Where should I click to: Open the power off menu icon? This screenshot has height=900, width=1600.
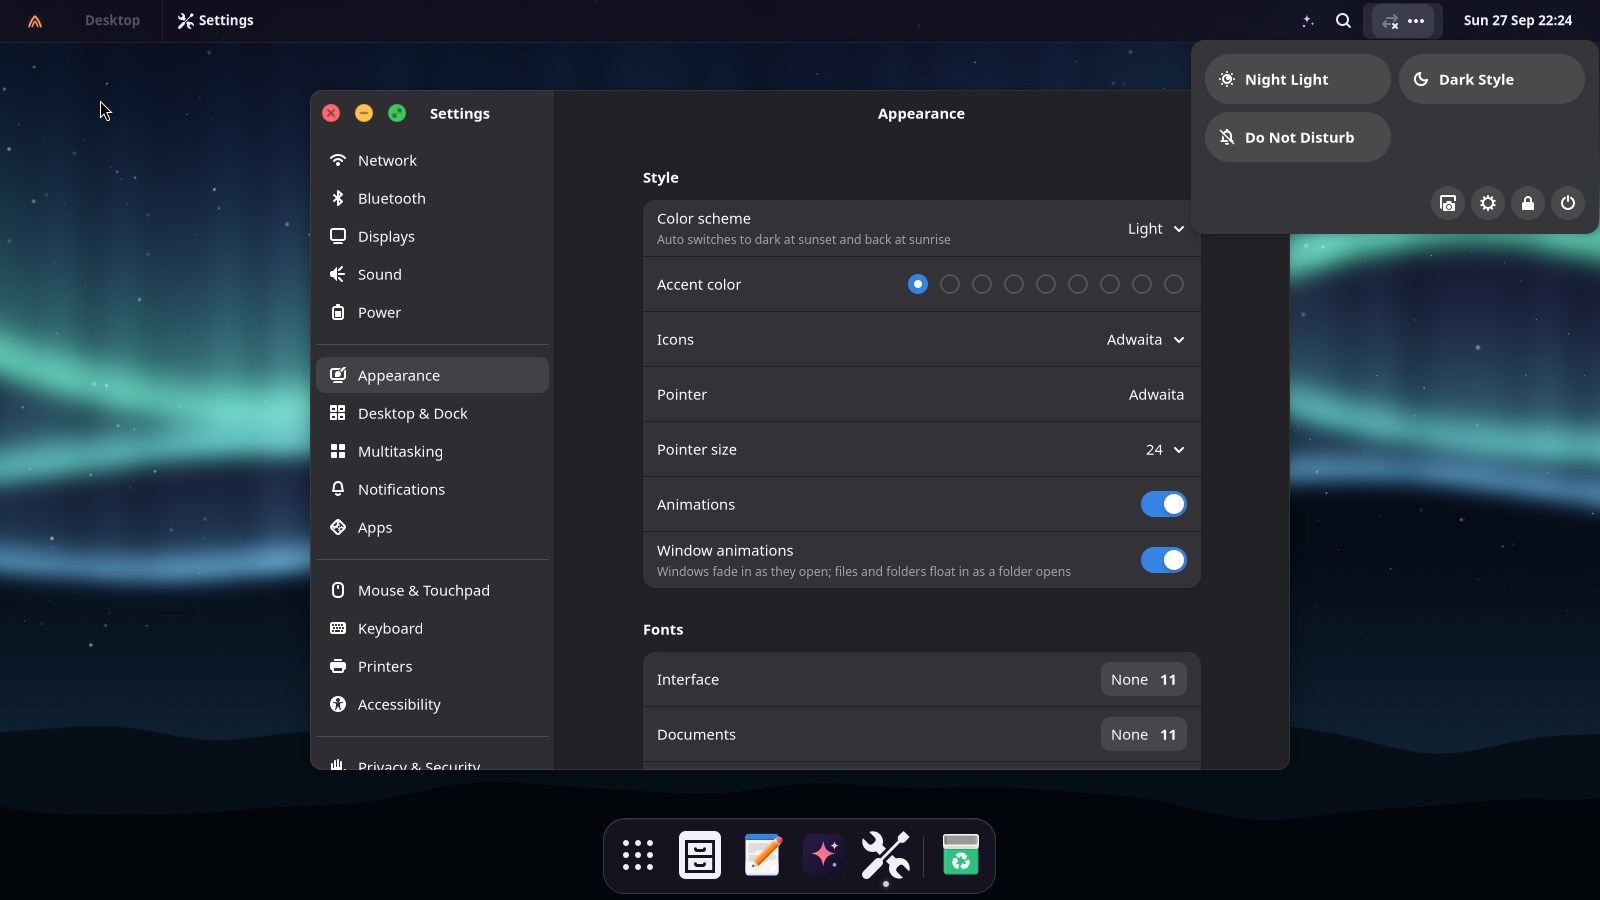pos(1568,203)
